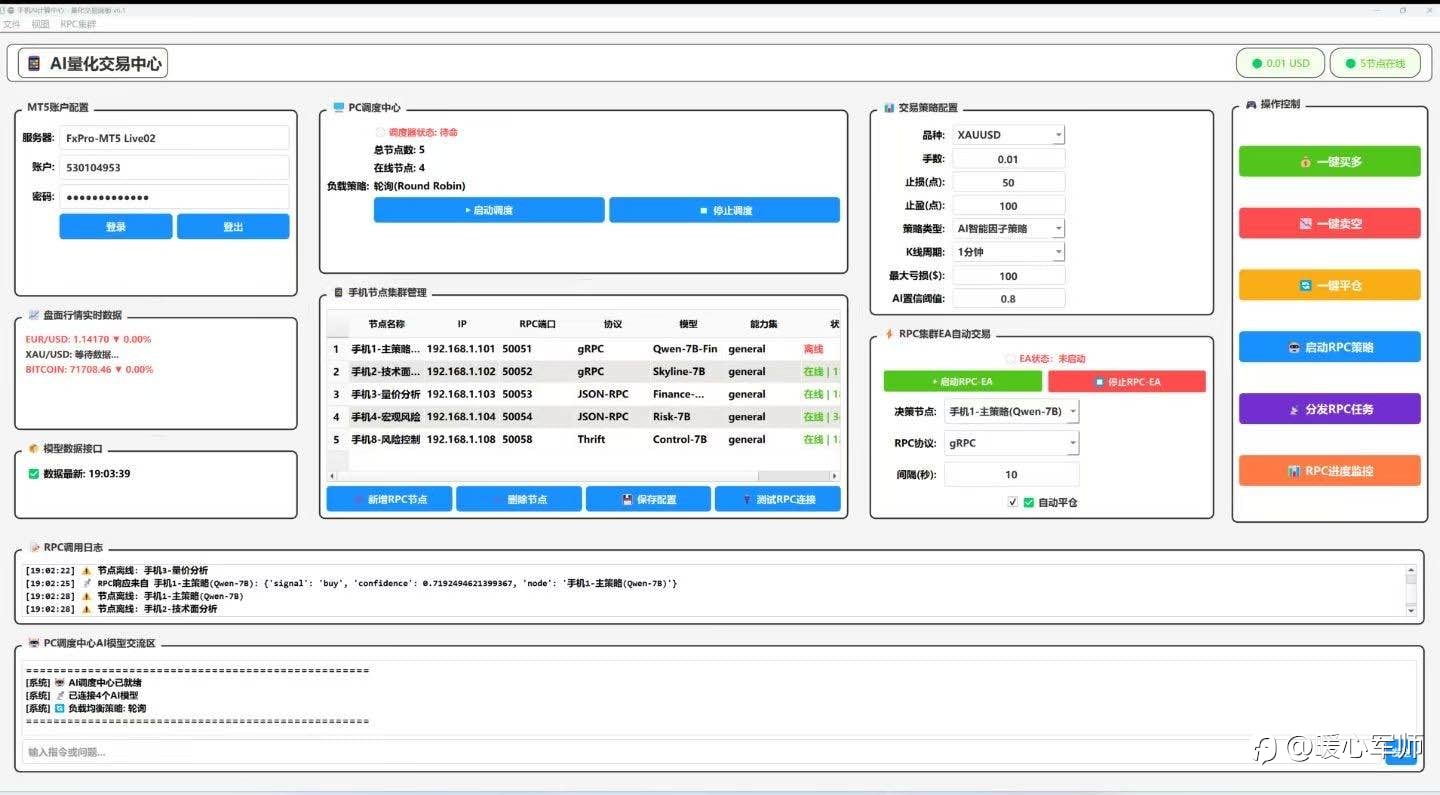
Task: Select the 192.168.1.103 IP cell
Action: point(461,394)
